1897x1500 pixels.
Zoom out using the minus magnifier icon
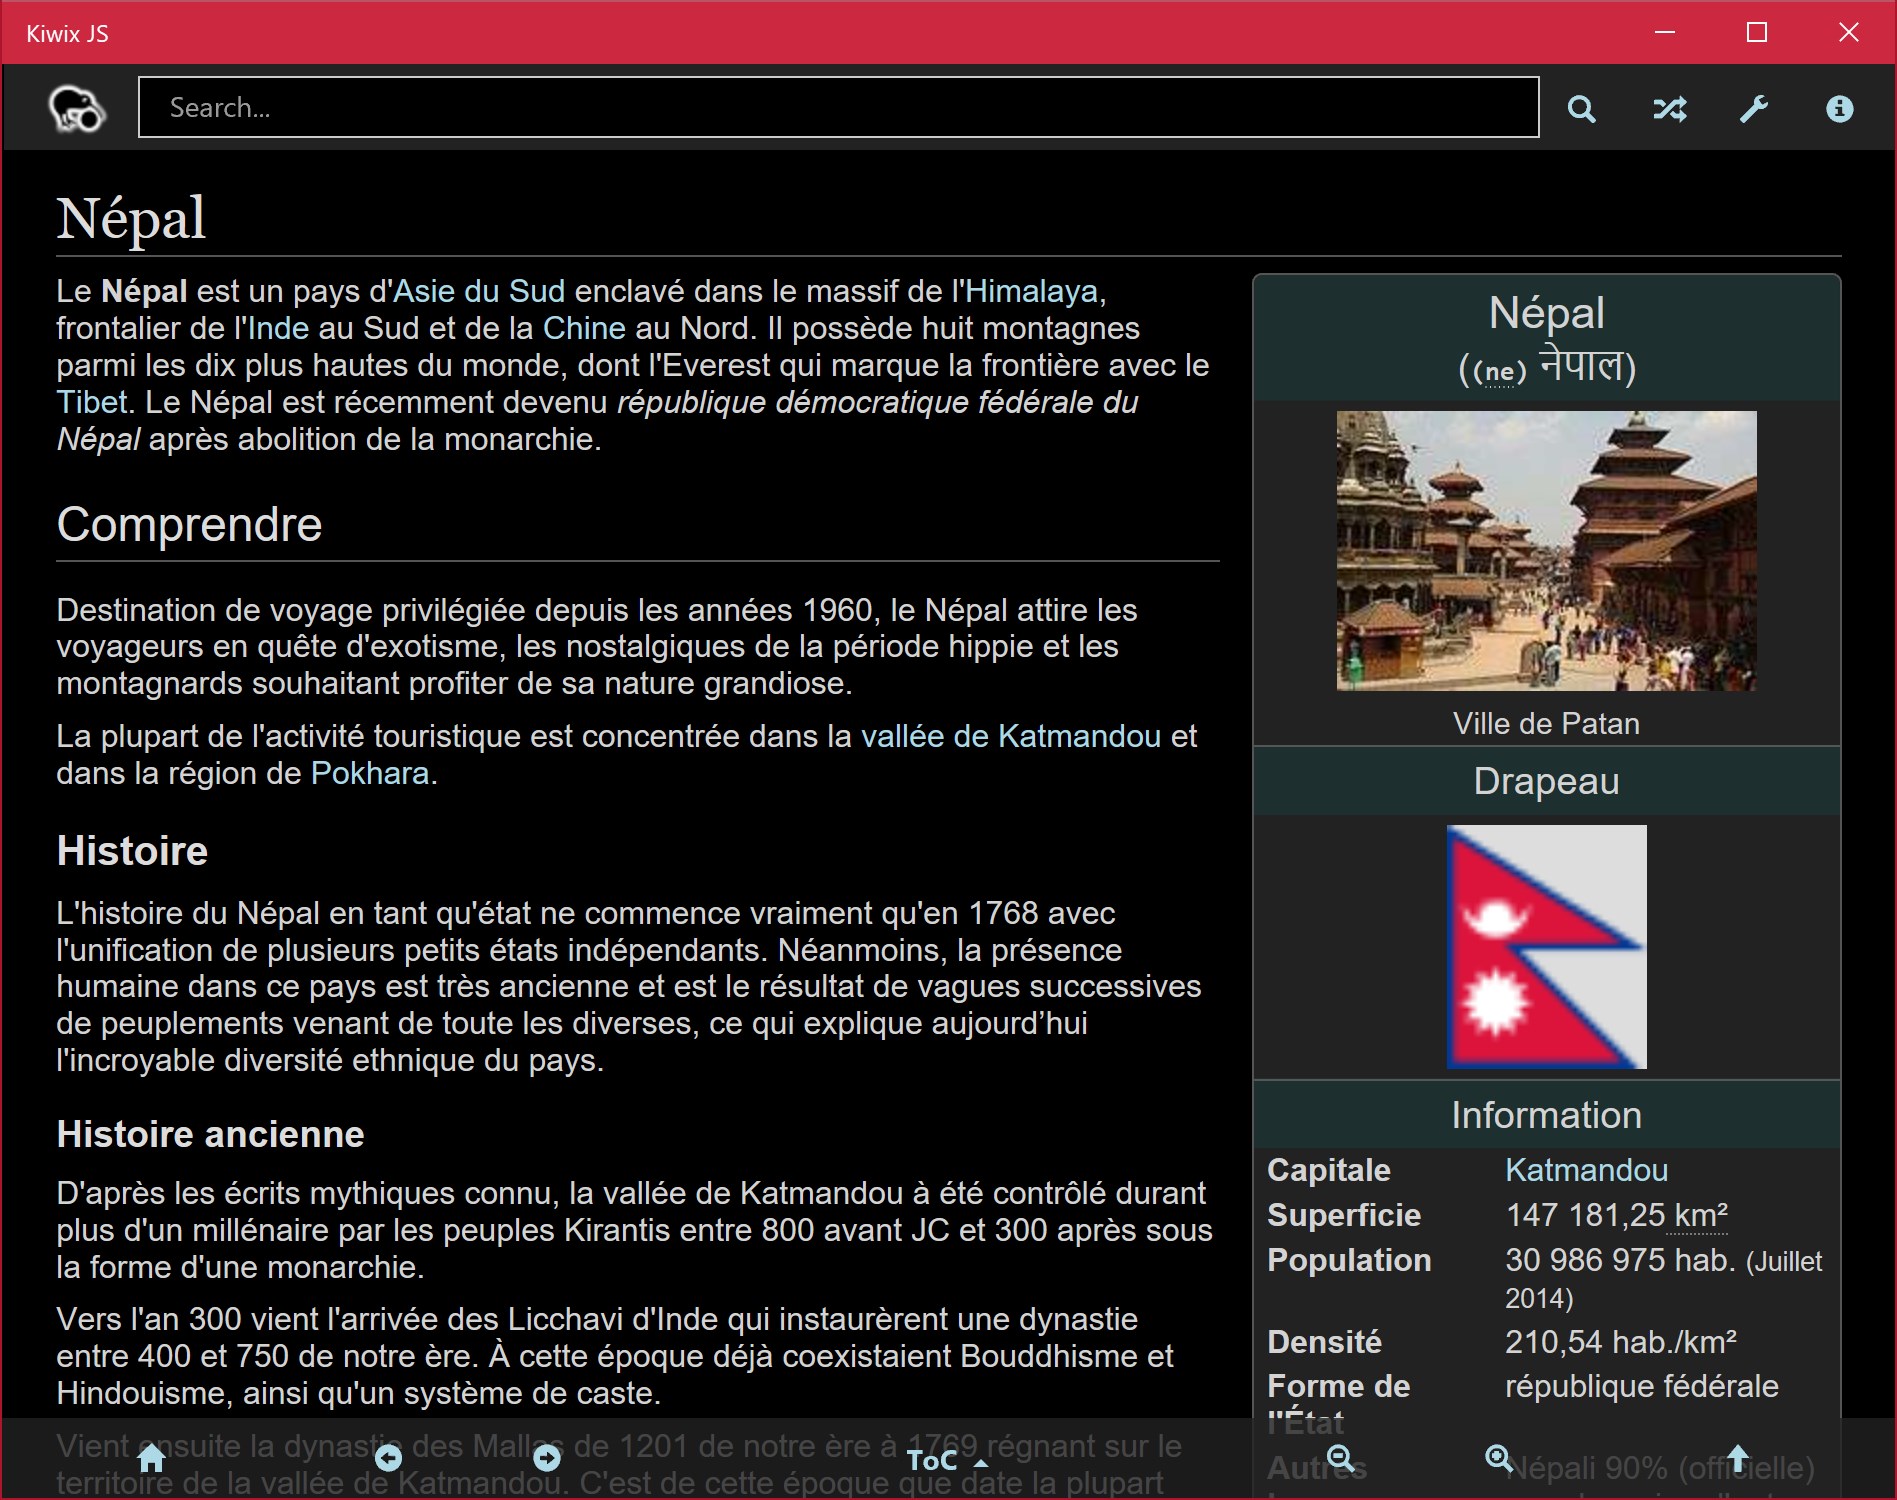coord(1340,1459)
